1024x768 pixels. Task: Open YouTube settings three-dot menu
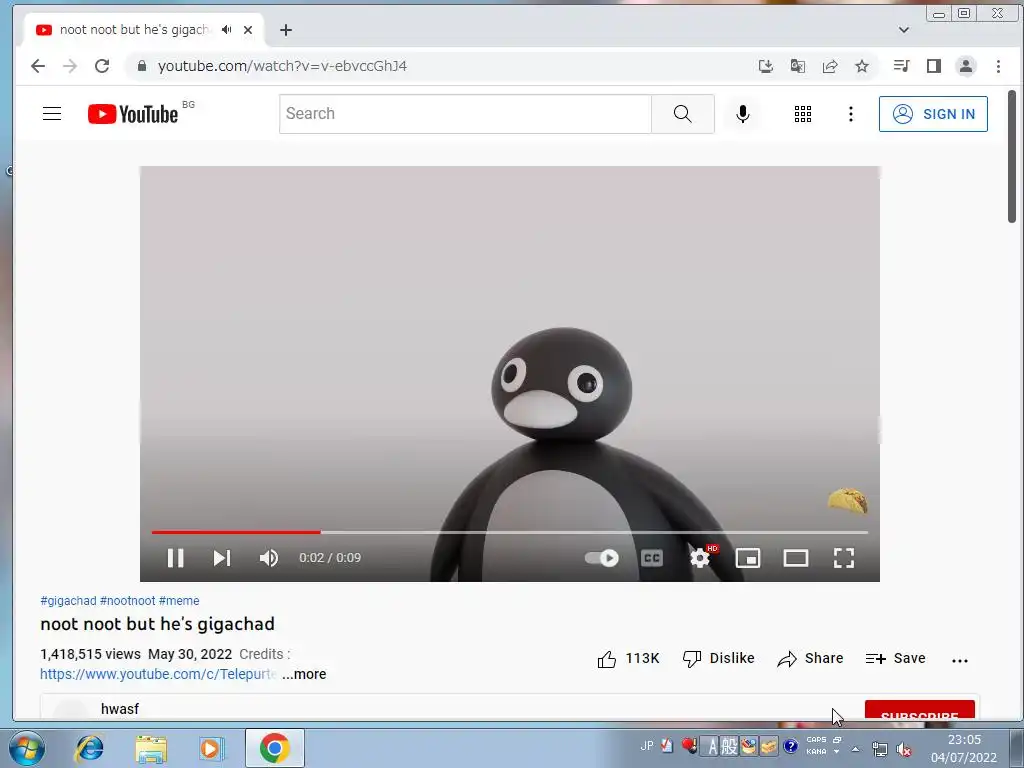click(850, 114)
